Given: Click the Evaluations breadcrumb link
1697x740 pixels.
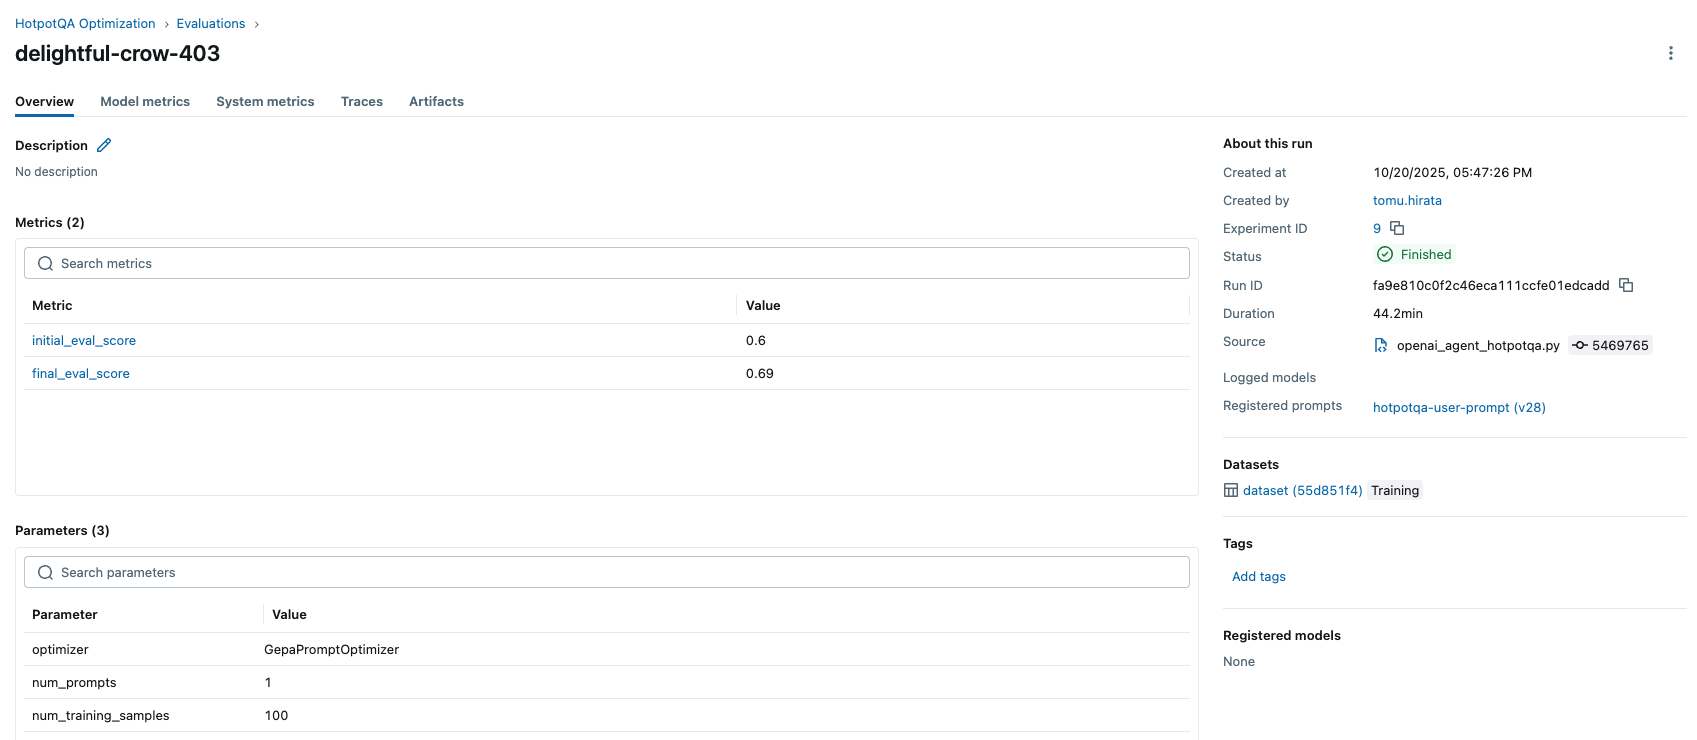Looking at the screenshot, I should pyautogui.click(x=211, y=23).
